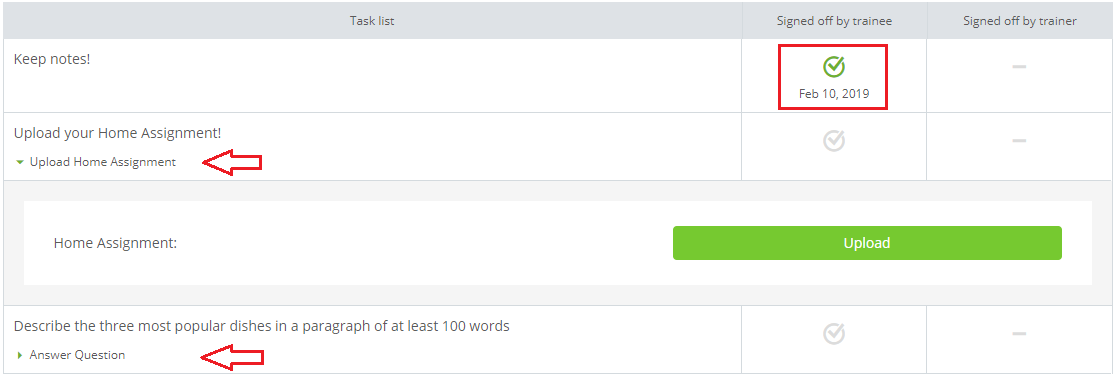Viewport: 1118px width, 379px height.
Task: Collapse the green triangle beside Upload Home Assignment
Action: click(x=20, y=162)
